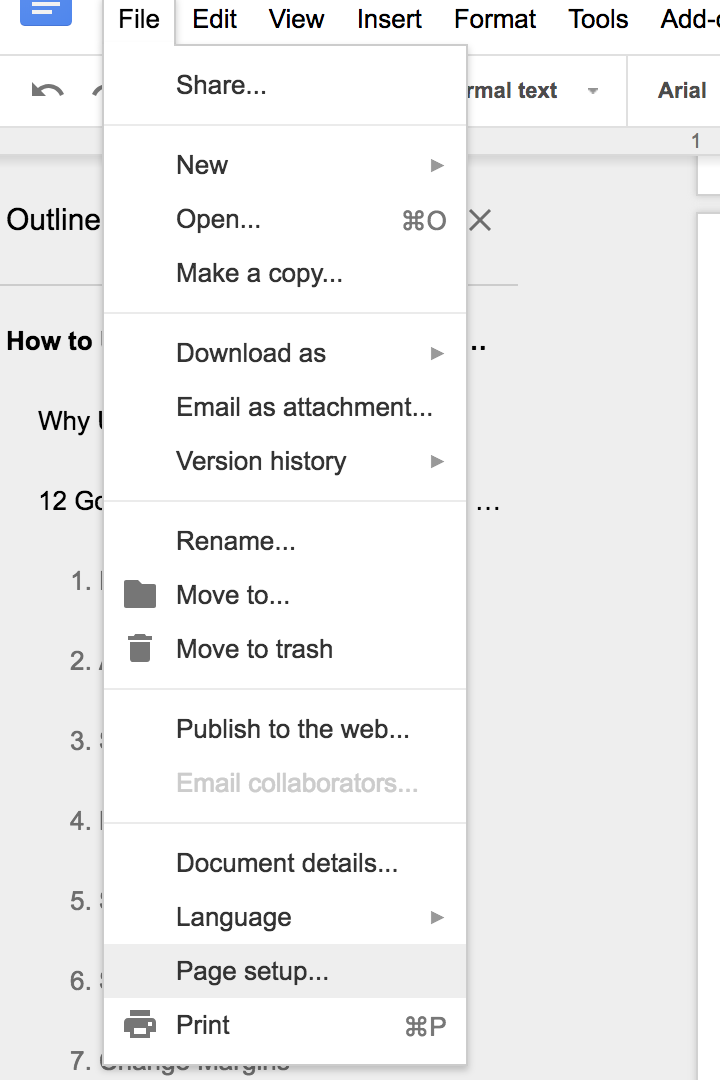Expand the Download as submenu arrow
This screenshot has width=720, height=1080.
click(437, 353)
